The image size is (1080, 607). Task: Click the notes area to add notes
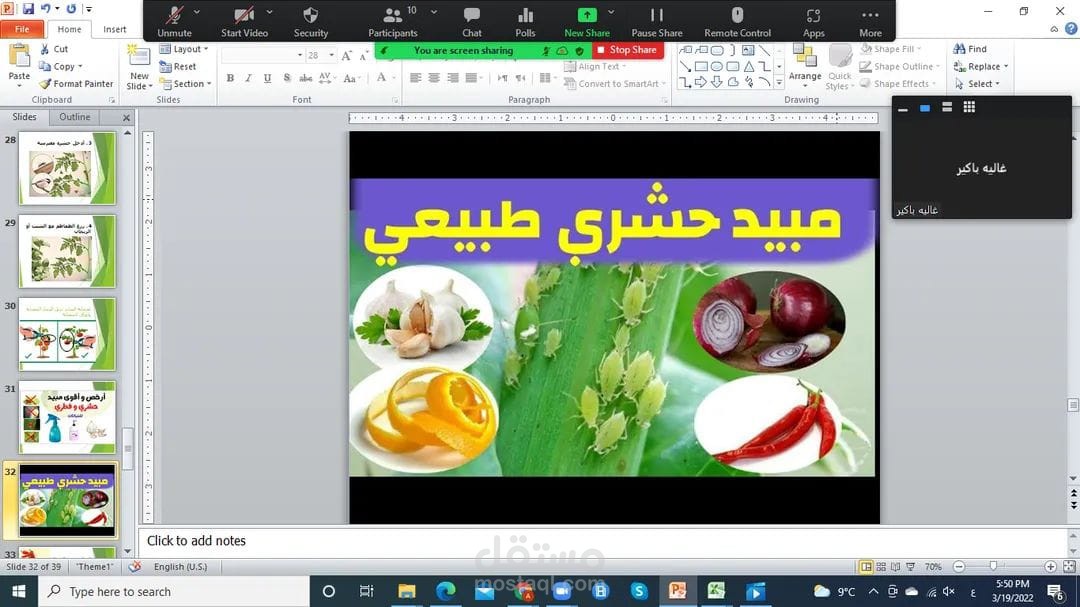coord(603,541)
